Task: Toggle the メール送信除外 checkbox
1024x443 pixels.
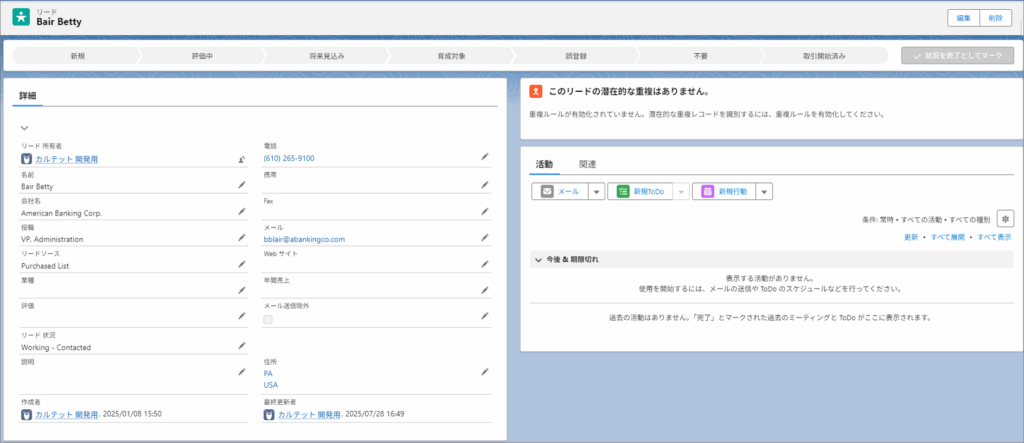Action: click(x=268, y=319)
